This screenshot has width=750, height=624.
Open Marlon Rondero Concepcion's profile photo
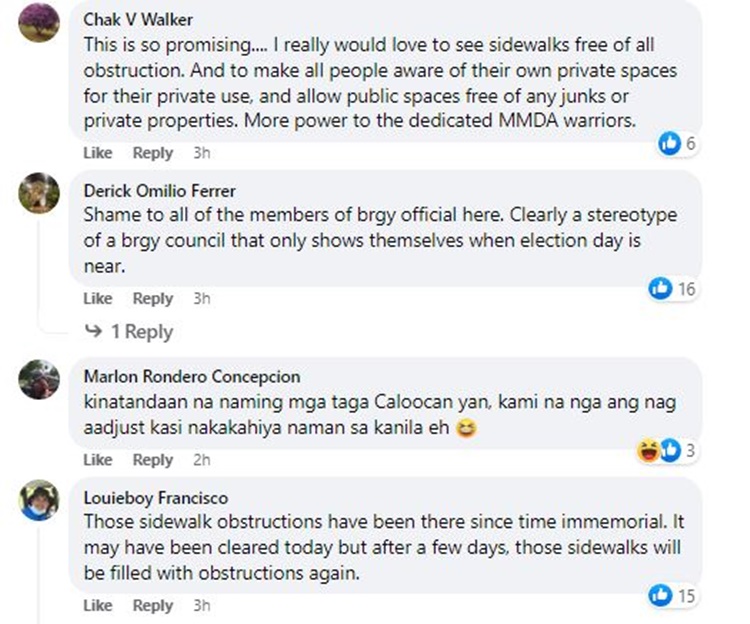click(39, 379)
